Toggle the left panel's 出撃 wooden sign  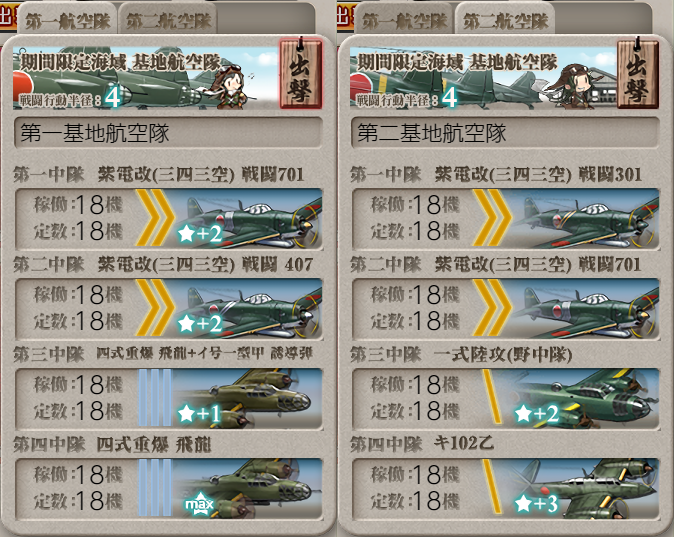click(300, 73)
